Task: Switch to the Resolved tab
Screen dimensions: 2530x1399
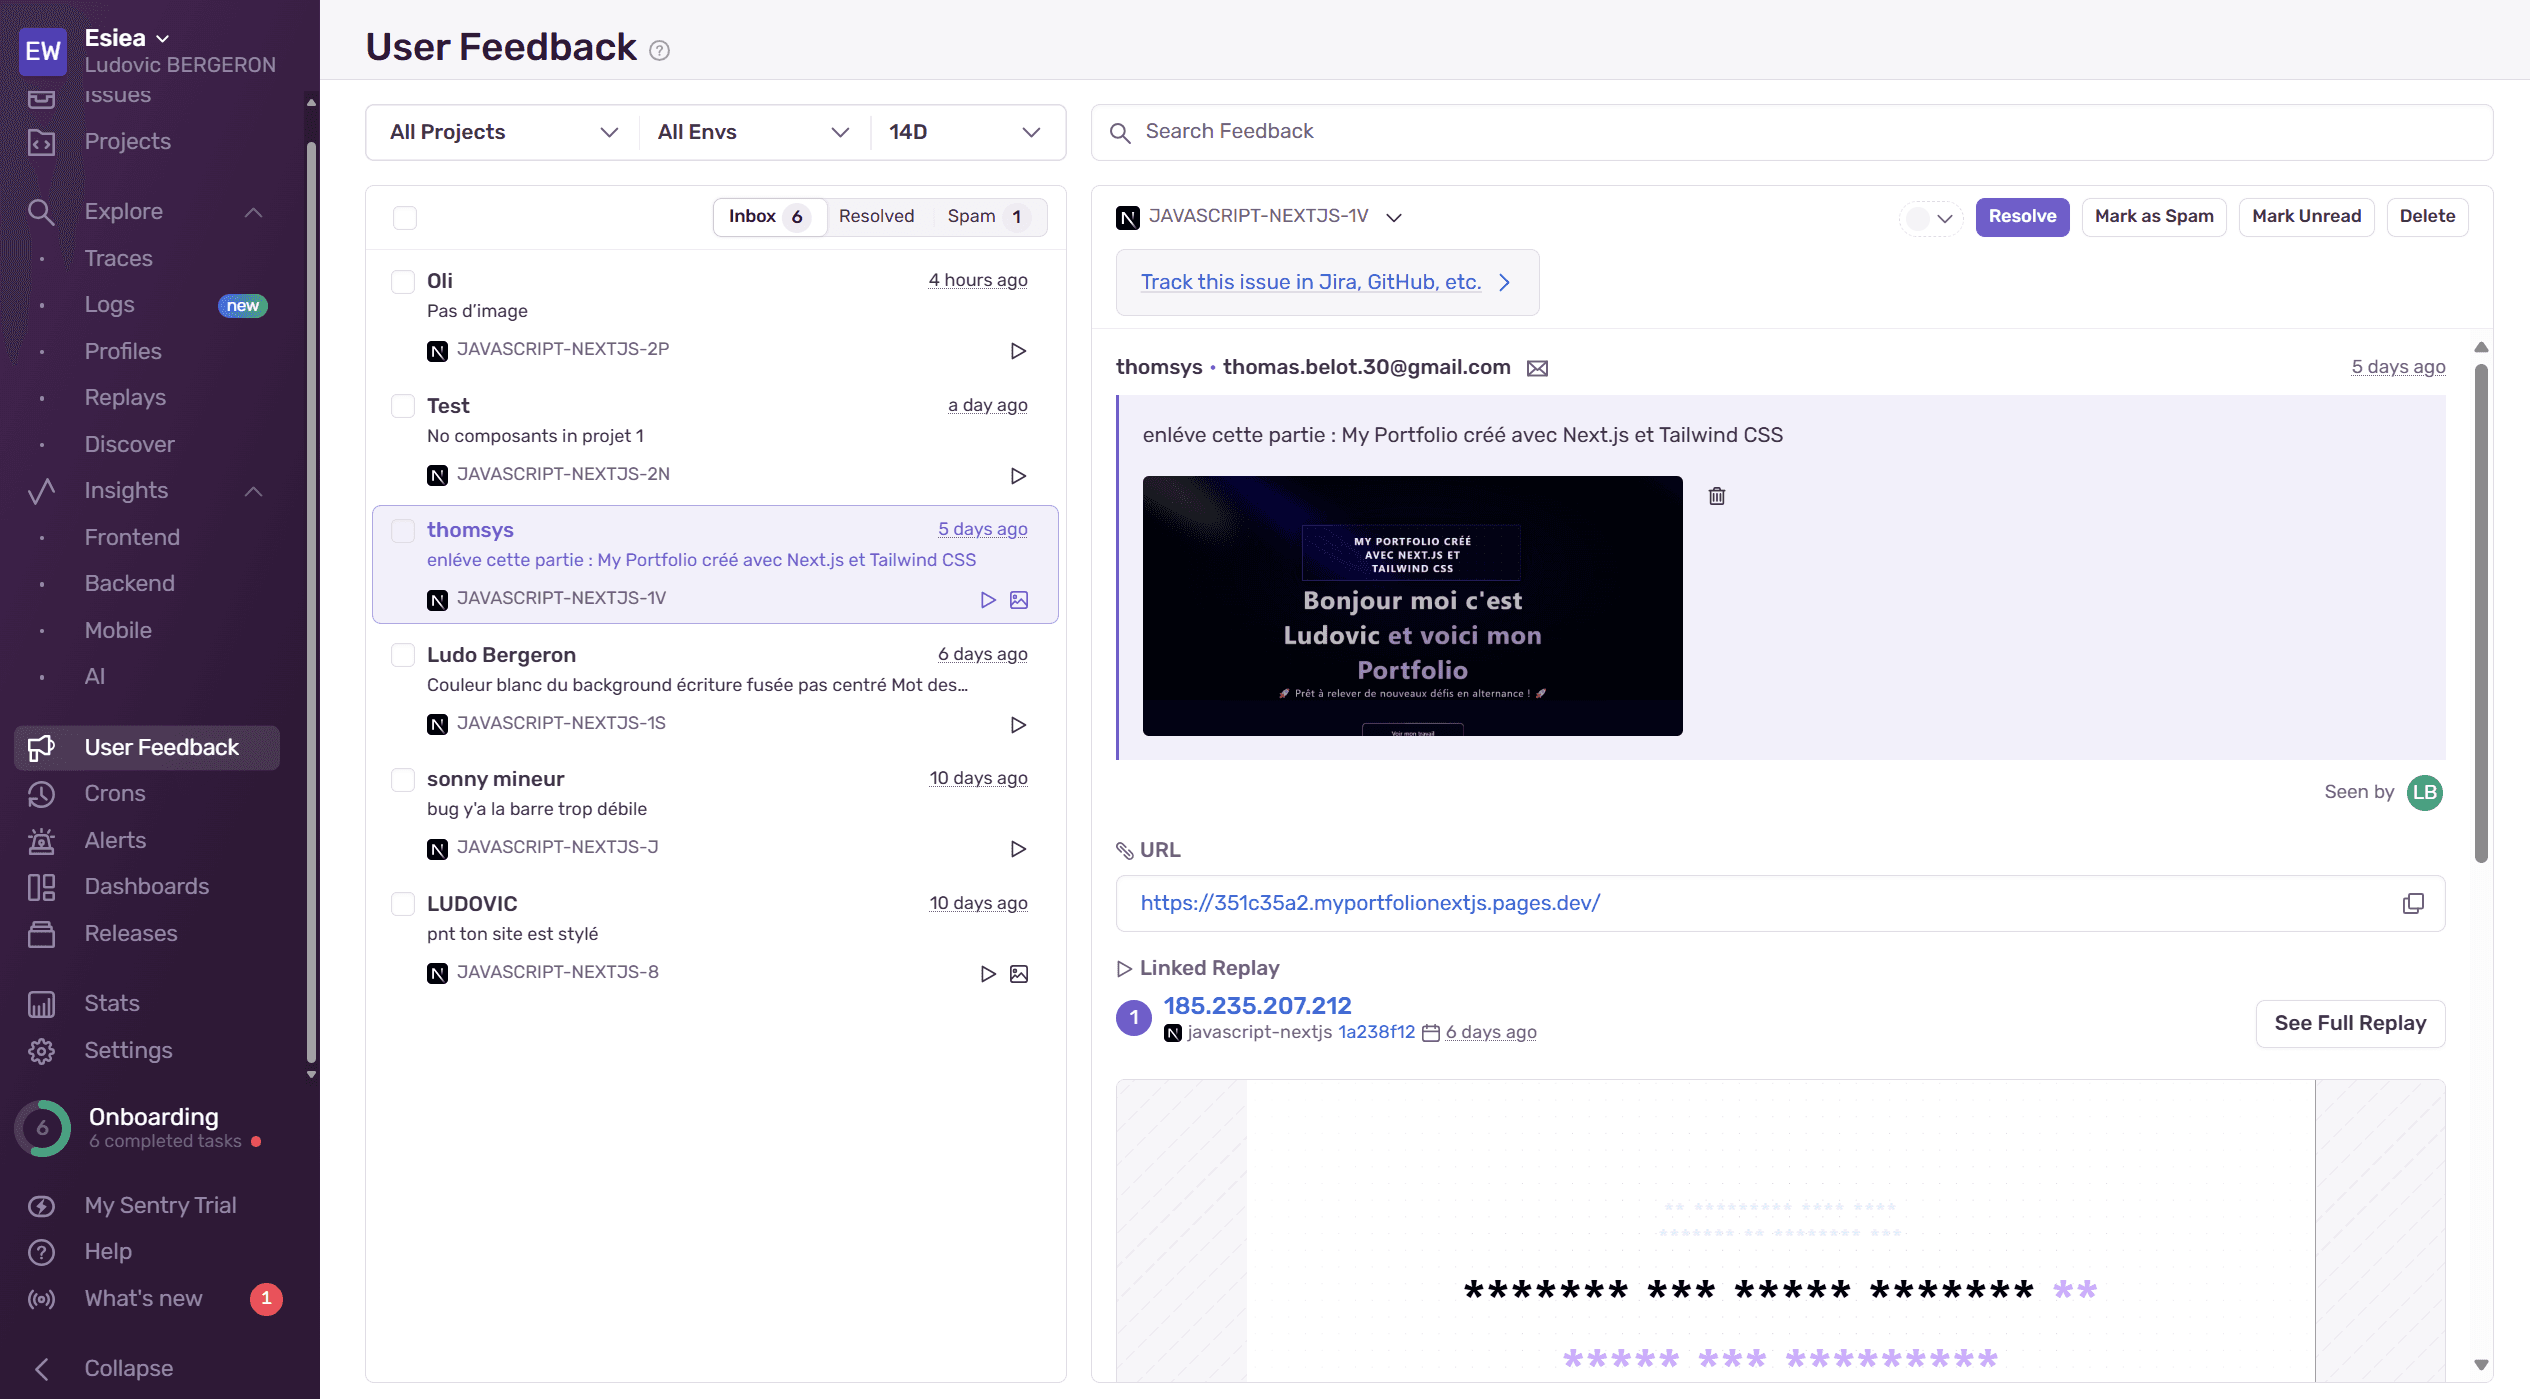Action: [876, 216]
